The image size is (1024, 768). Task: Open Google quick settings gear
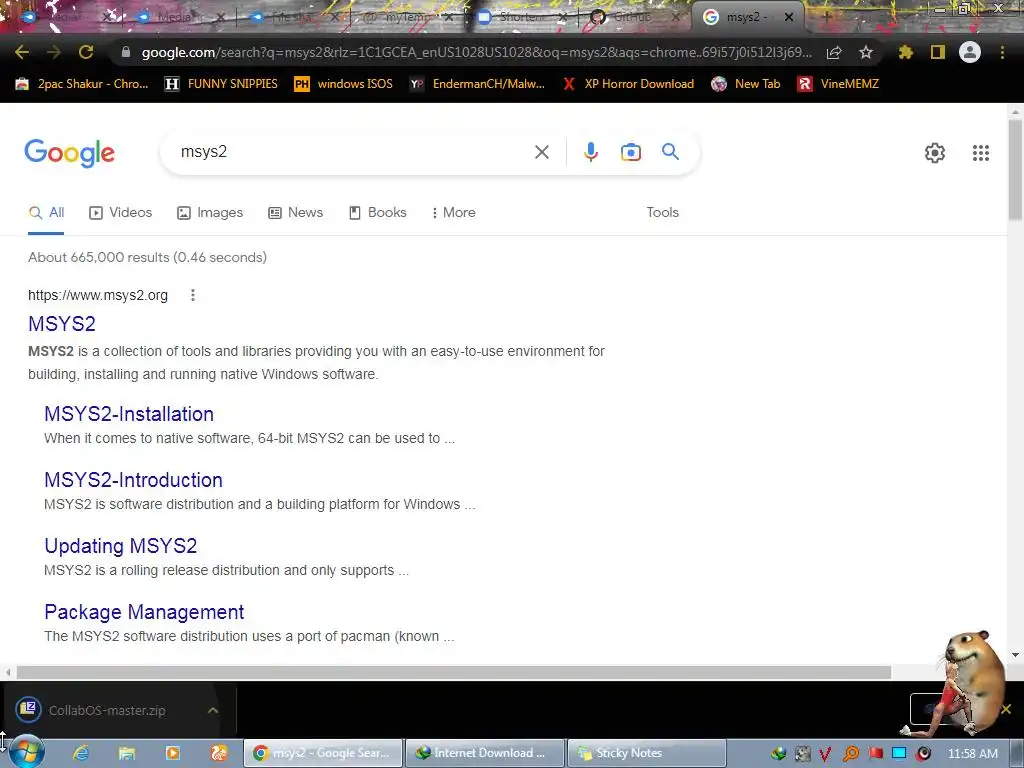coord(935,153)
